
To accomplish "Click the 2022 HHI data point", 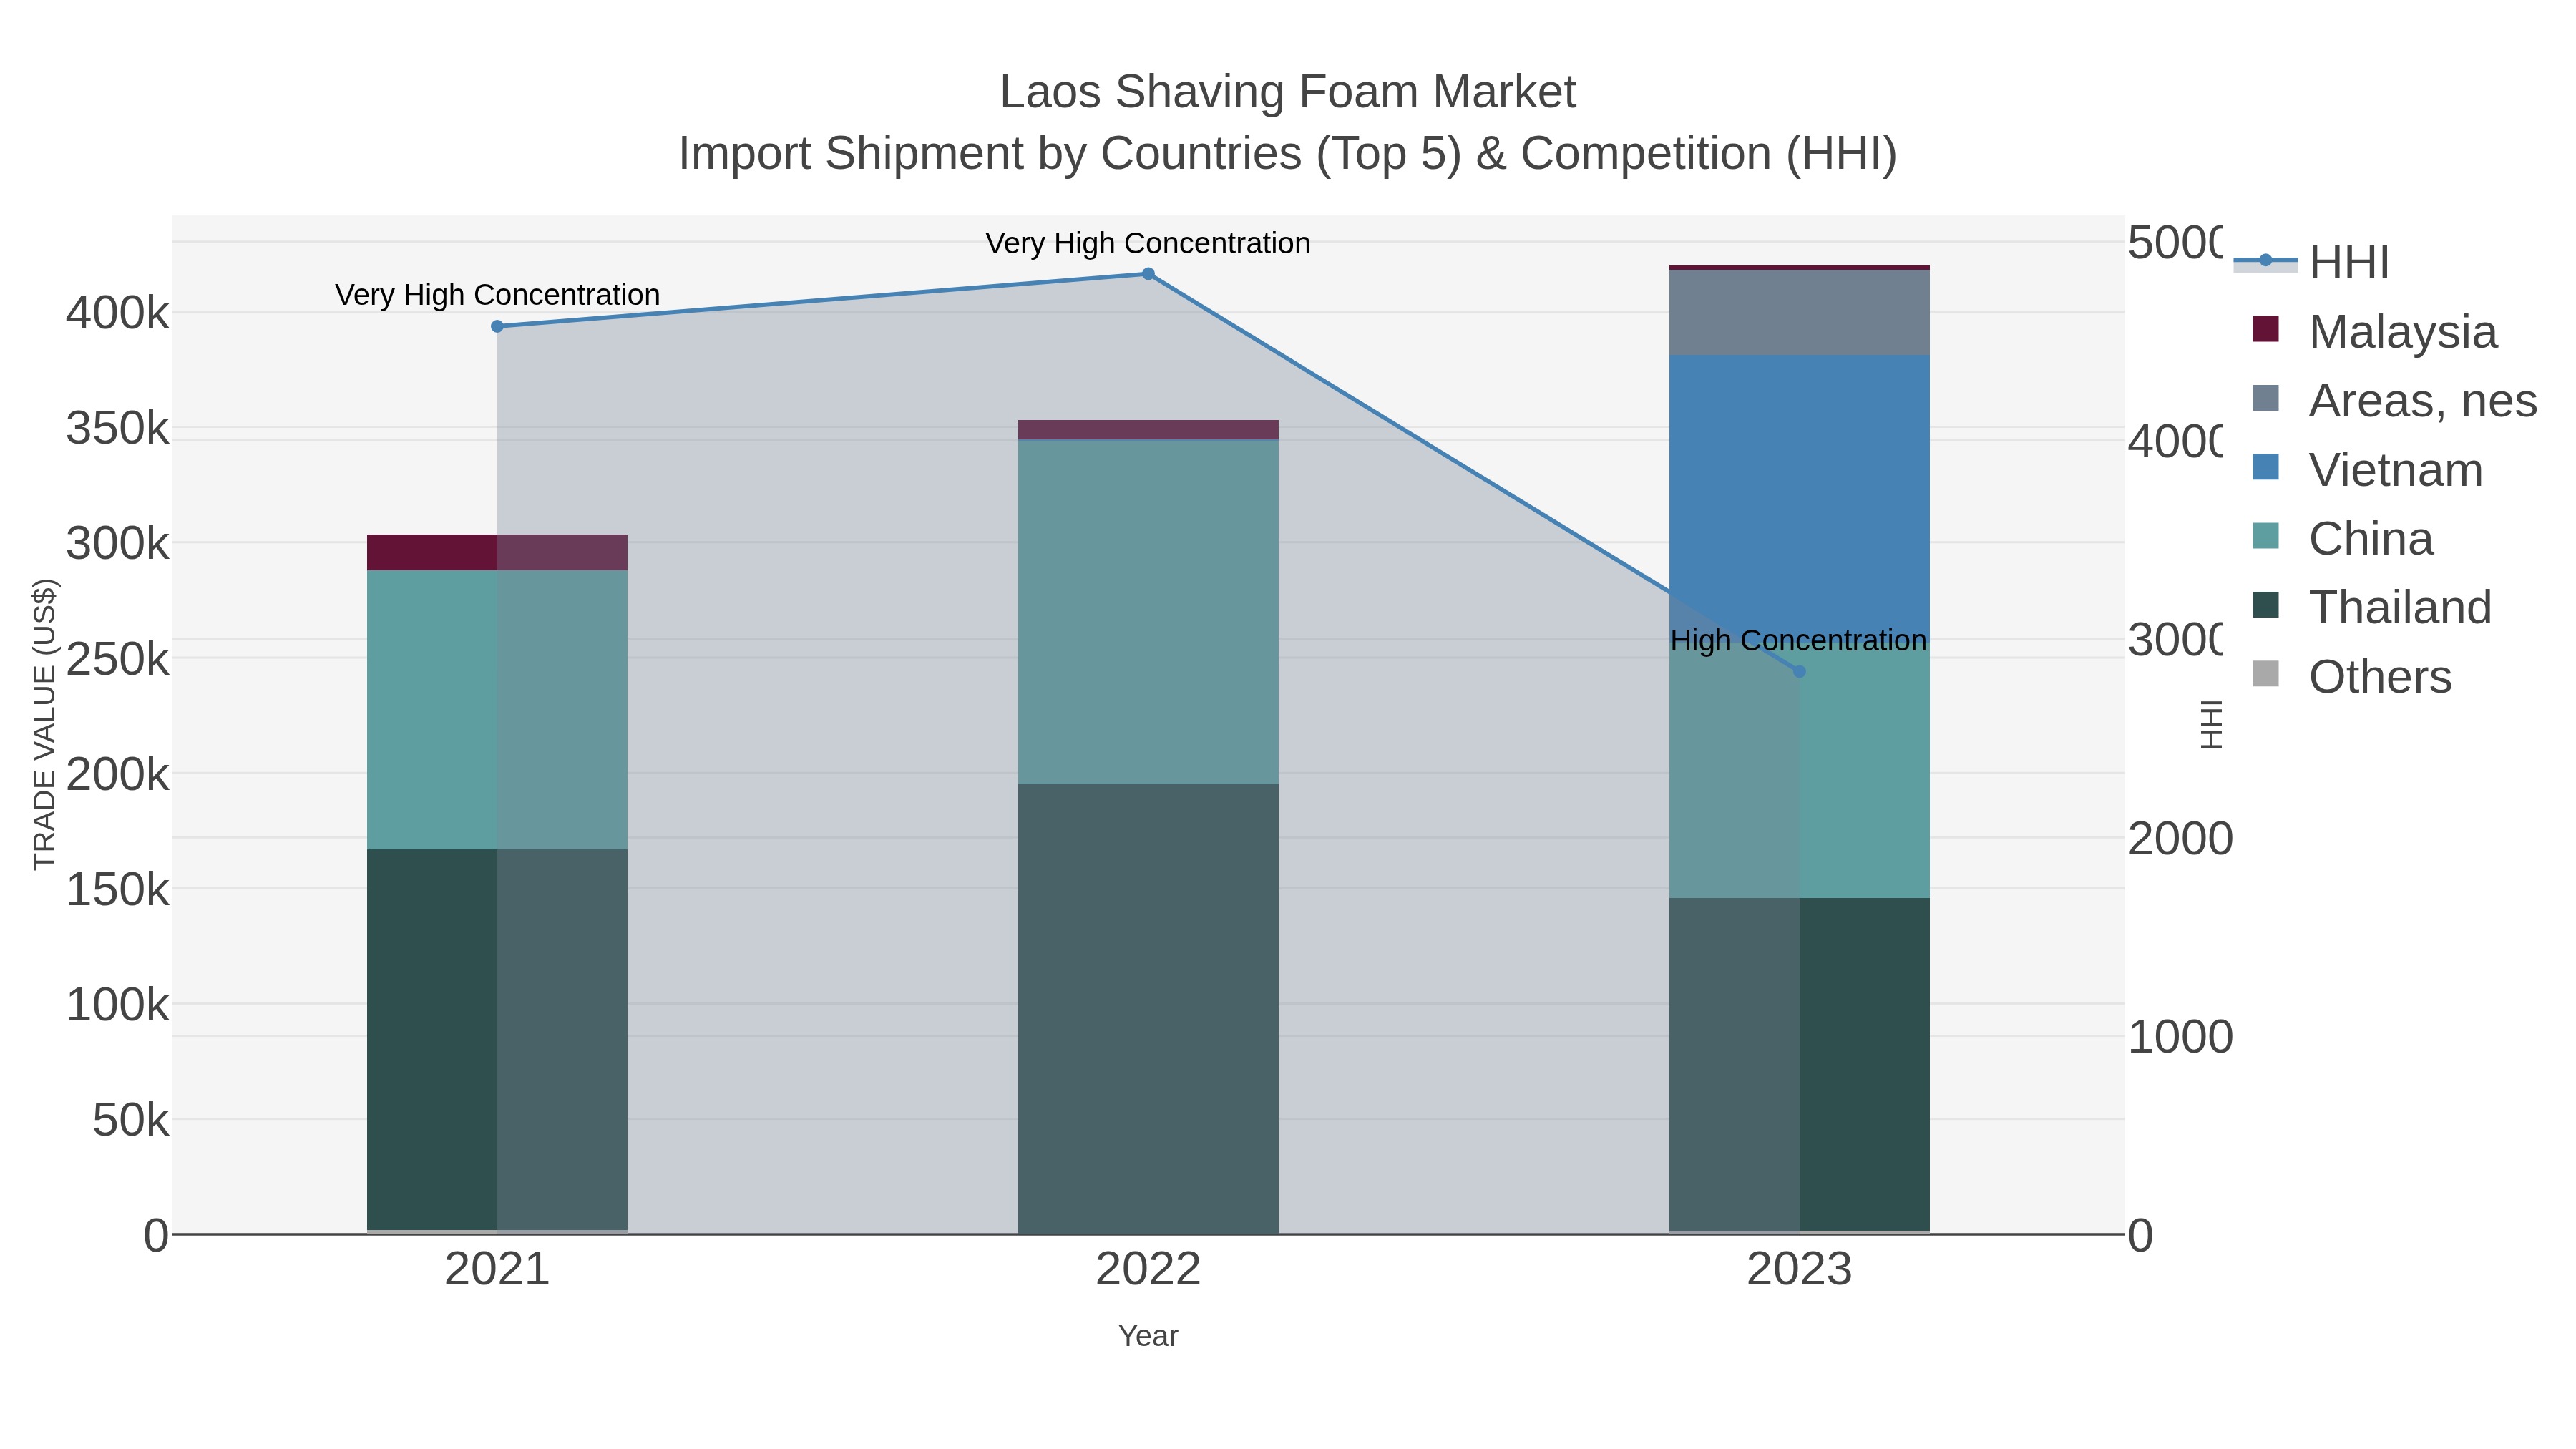I will 1148,274.
